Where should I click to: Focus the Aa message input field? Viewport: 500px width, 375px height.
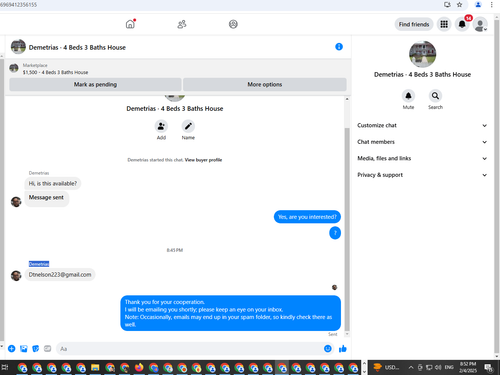click(189, 349)
